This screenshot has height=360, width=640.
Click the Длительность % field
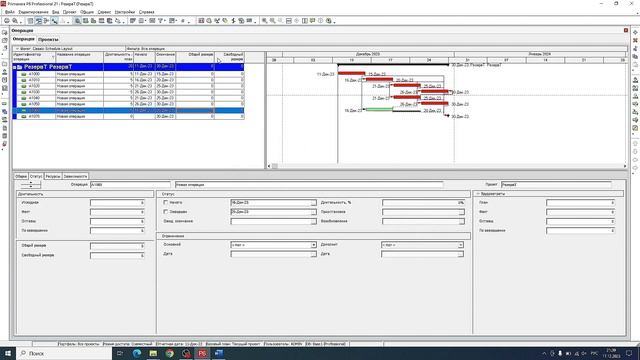(424, 203)
